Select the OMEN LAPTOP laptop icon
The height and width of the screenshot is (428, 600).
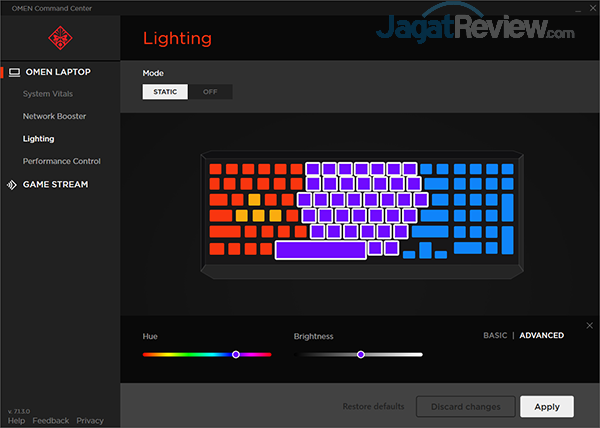click(x=13, y=72)
